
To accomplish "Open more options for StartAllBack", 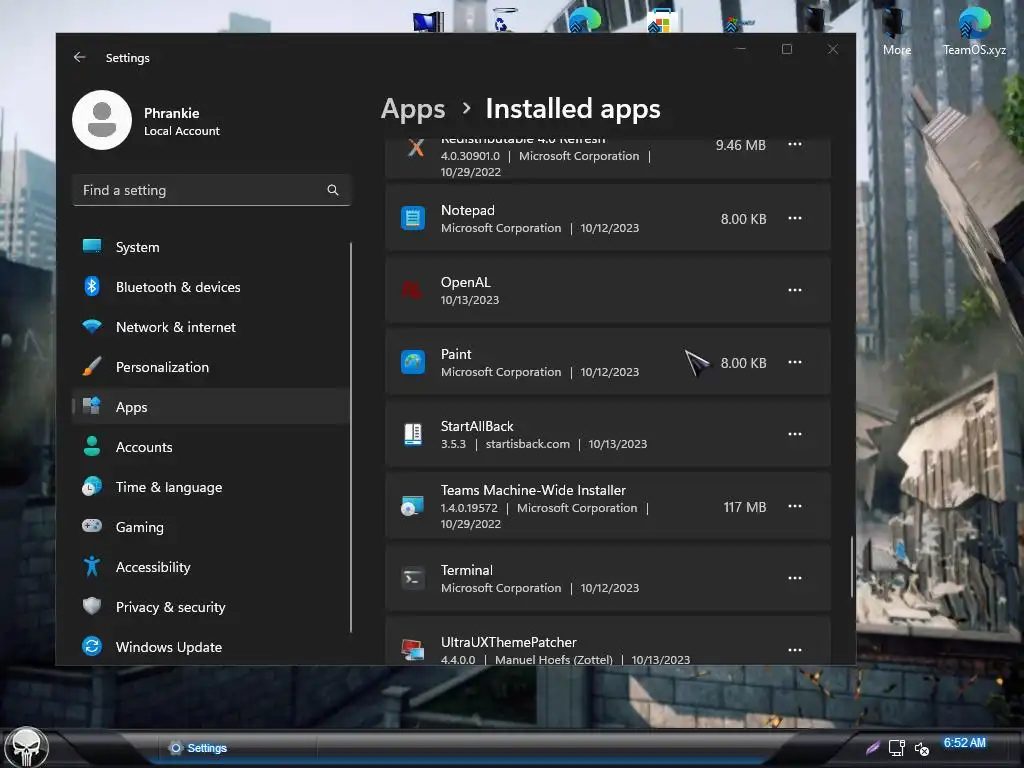I will [x=795, y=434].
